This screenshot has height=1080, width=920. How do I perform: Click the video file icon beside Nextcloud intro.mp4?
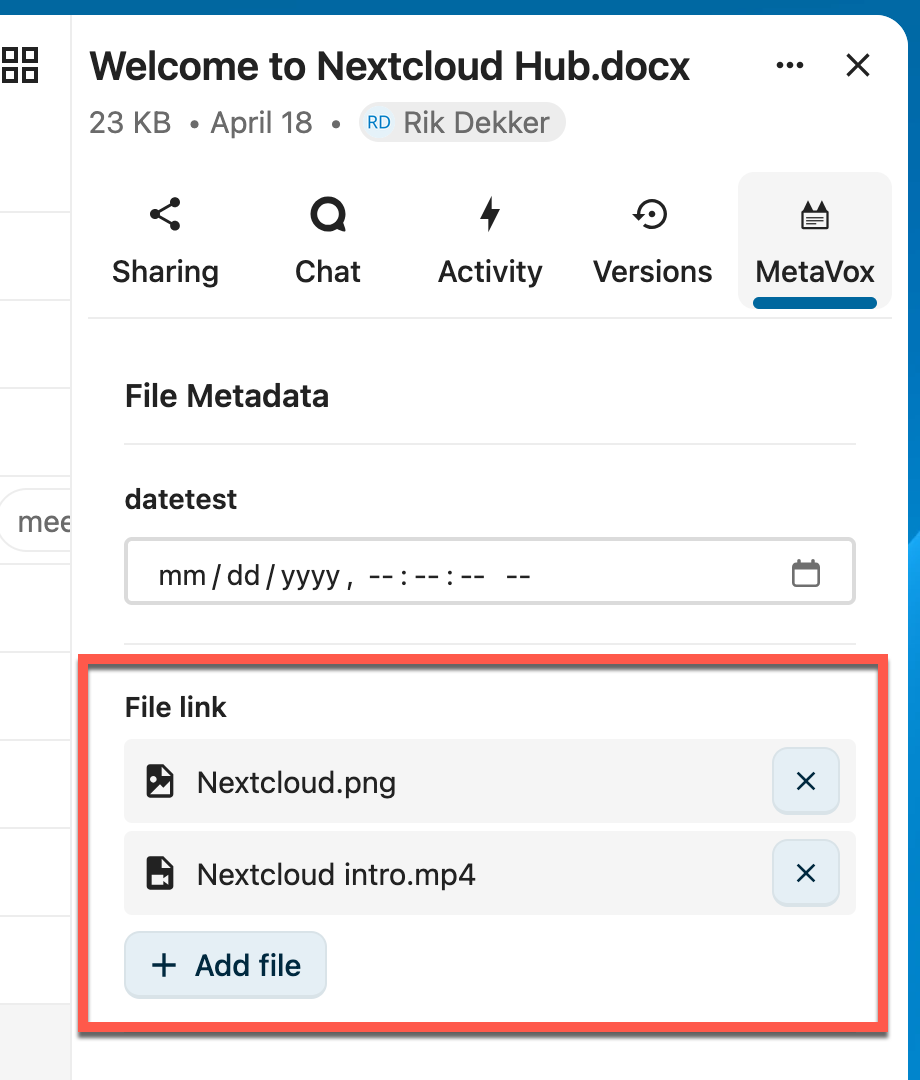click(x=160, y=873)
